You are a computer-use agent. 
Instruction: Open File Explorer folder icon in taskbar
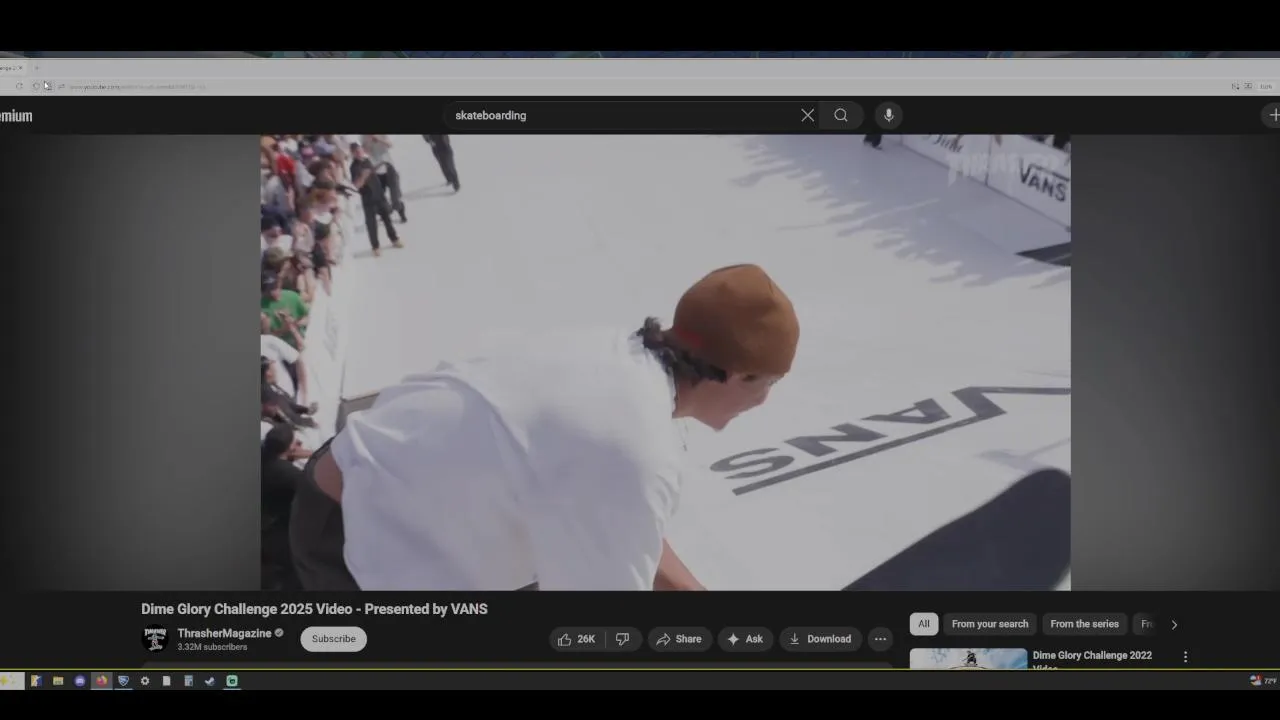pos(58,681)
